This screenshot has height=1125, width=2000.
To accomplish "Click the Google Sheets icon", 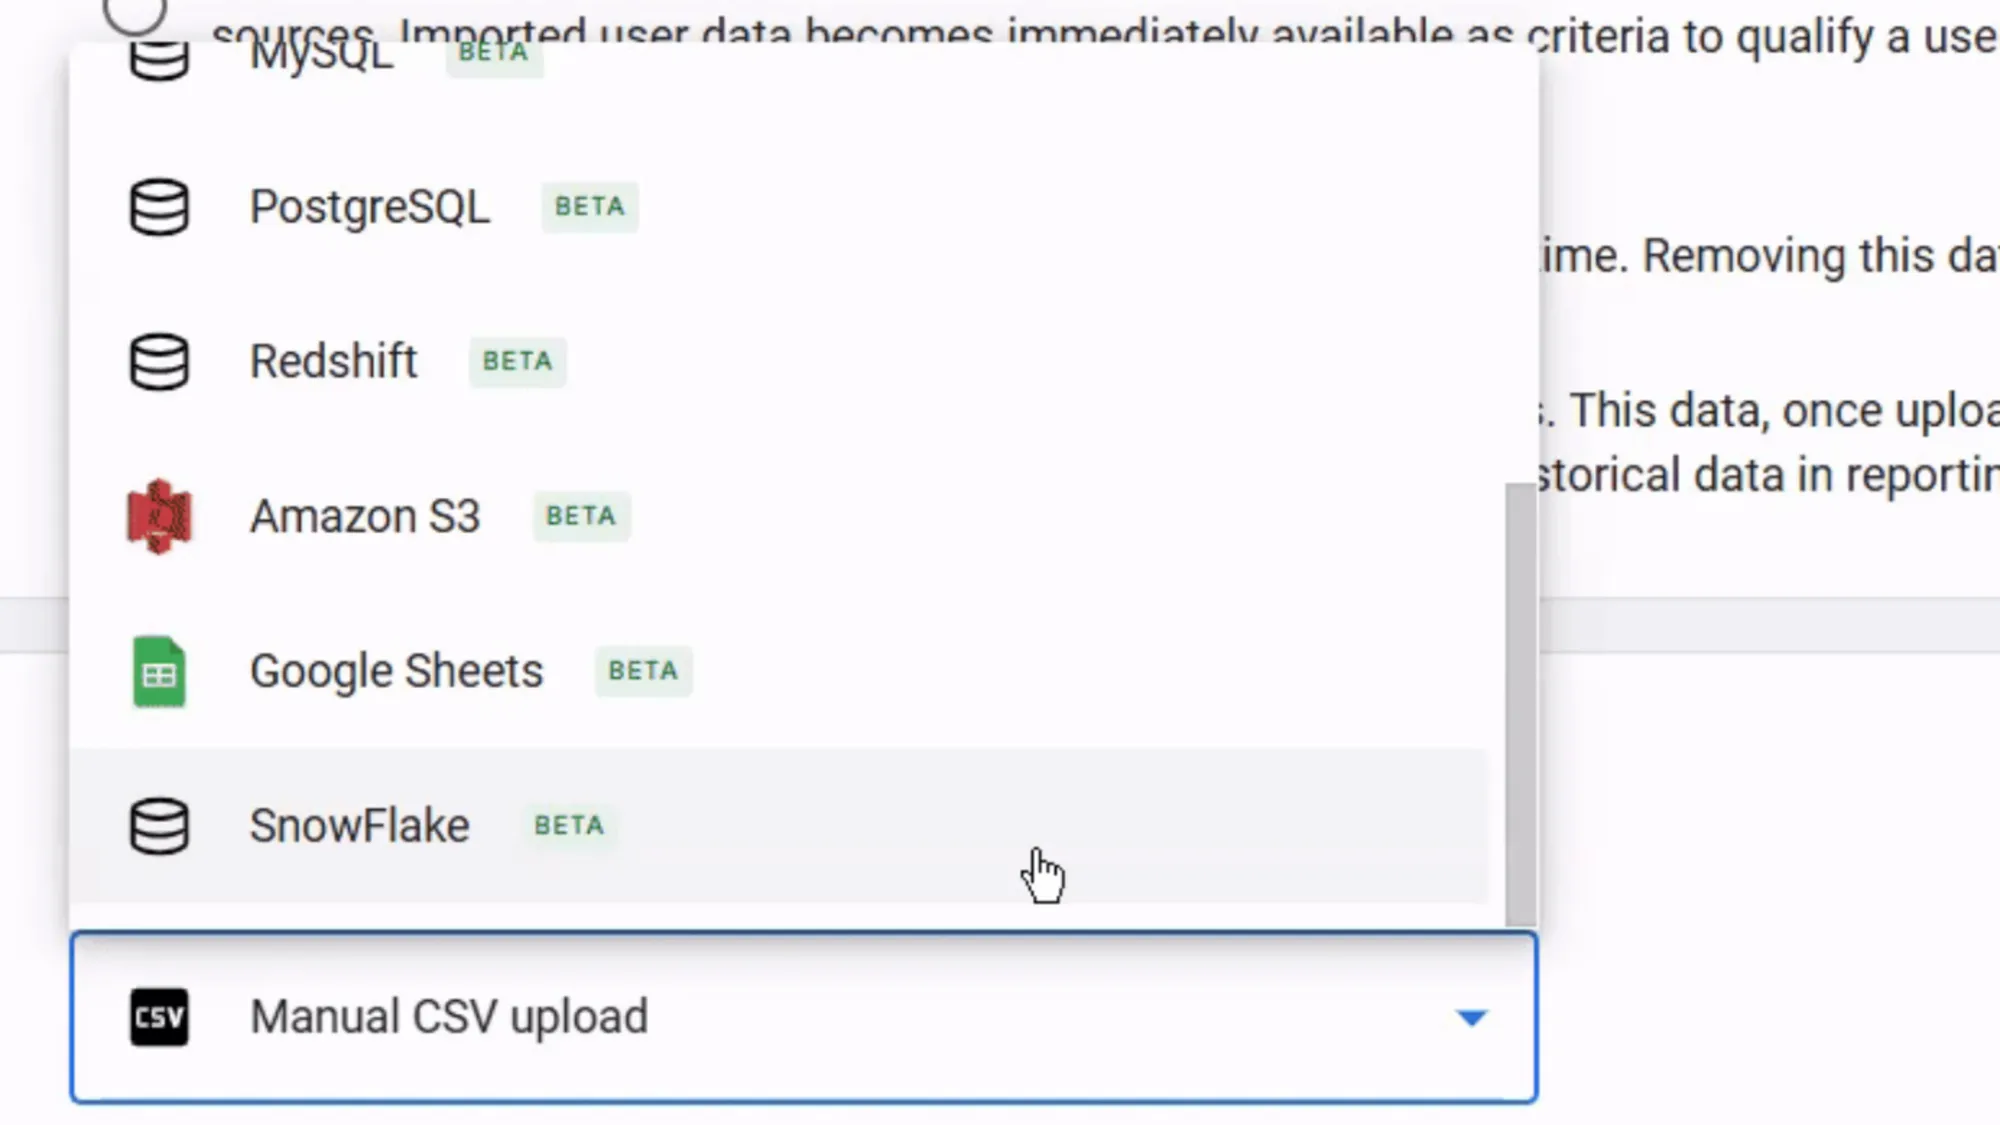I will [158, 671].
